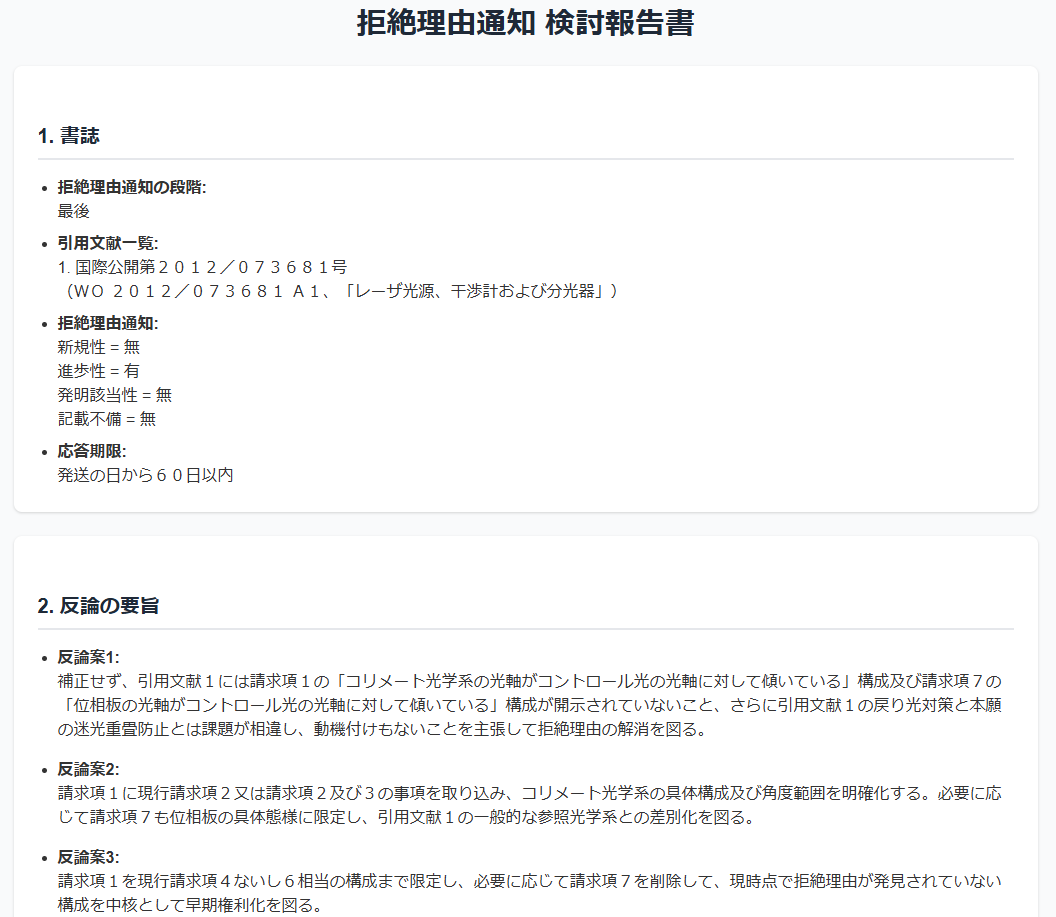Select the heading 2. 反論の要旨

[x=98, y=606]
